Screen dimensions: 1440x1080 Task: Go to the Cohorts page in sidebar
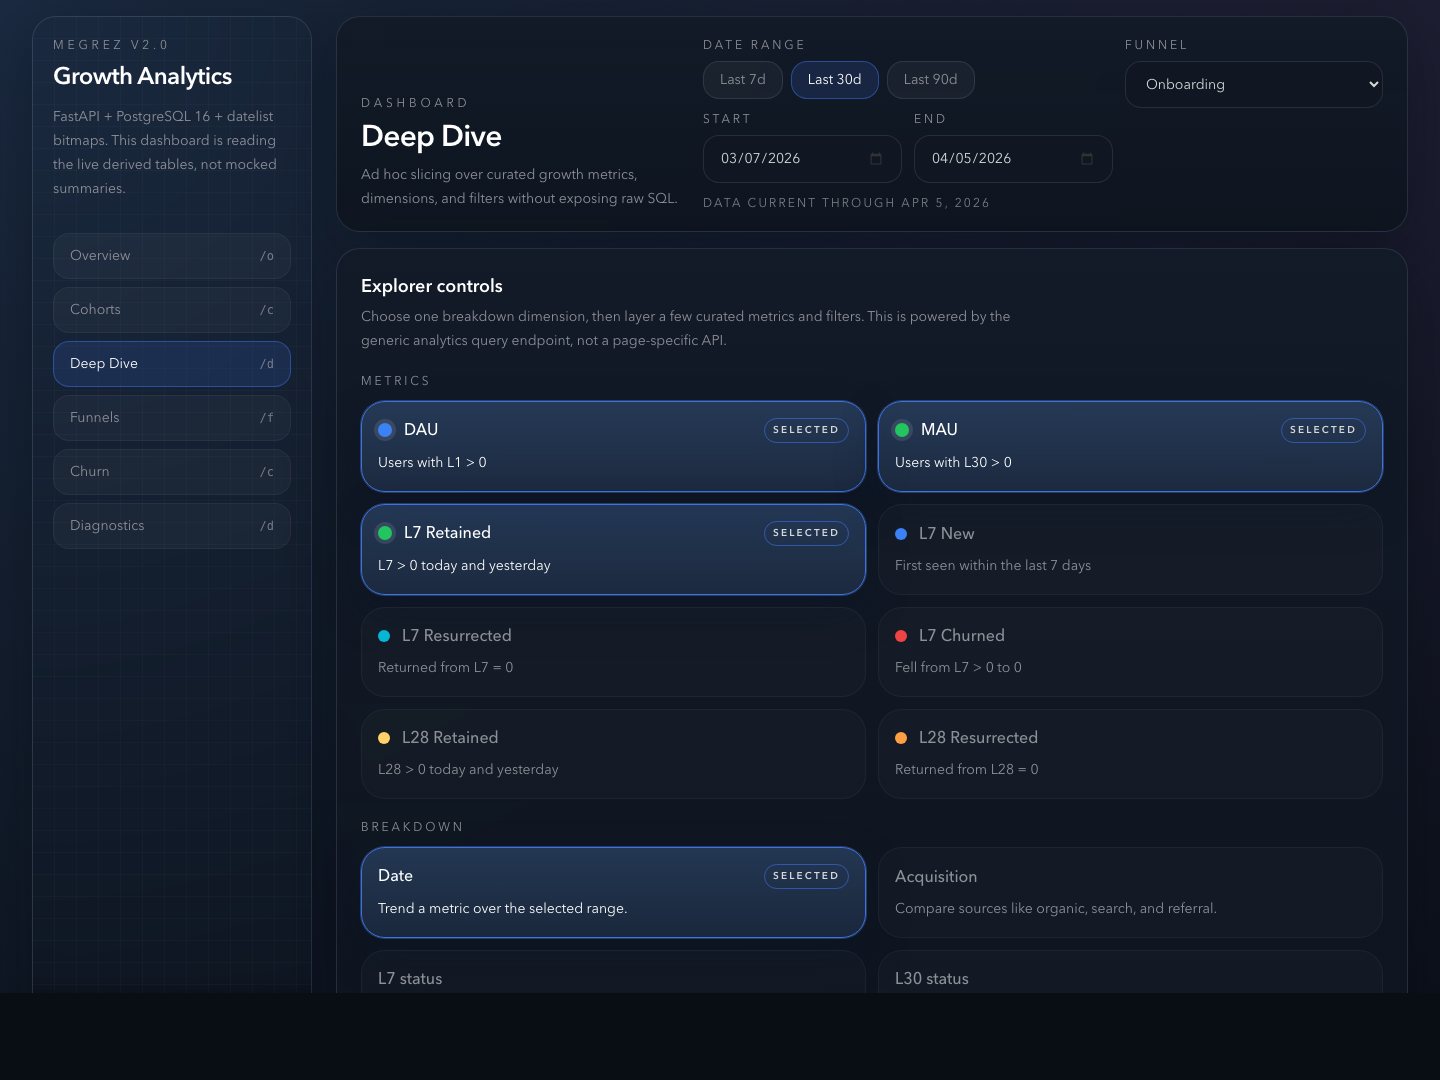coord(171,310)
